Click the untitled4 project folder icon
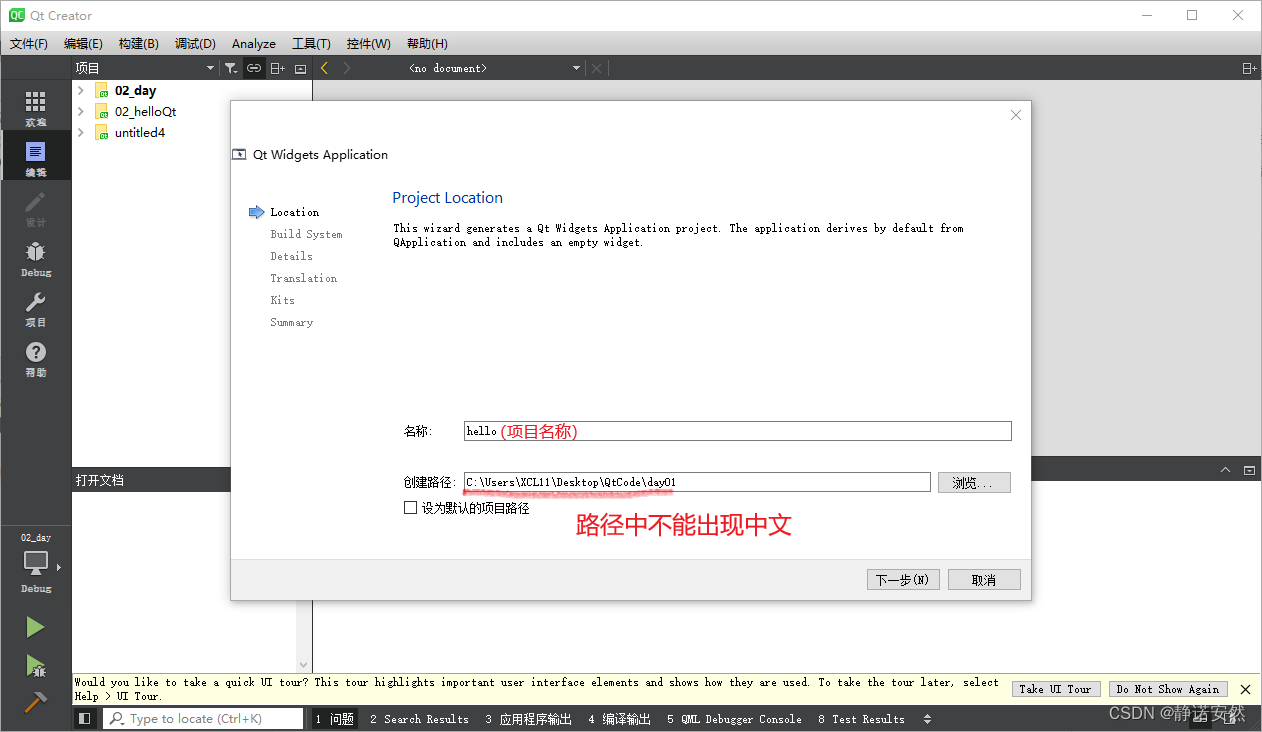 (x=101, y=132)
